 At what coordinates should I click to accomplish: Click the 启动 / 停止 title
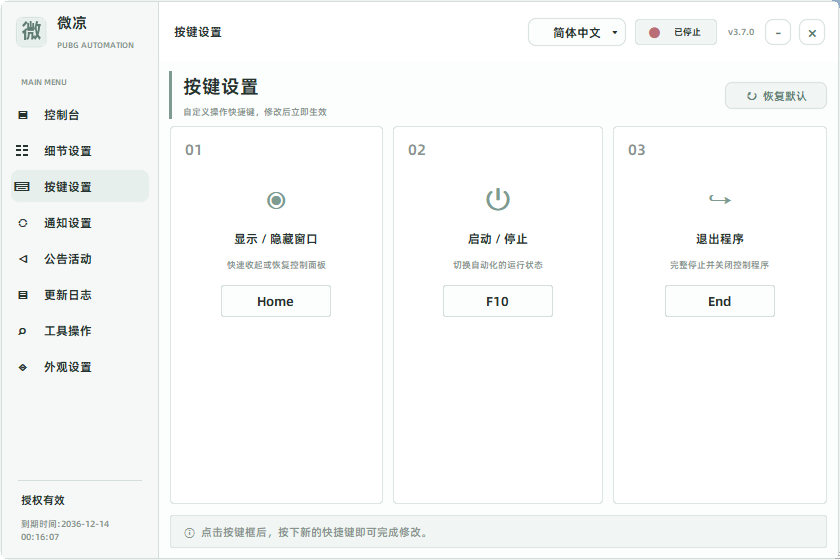coord(498,239)
